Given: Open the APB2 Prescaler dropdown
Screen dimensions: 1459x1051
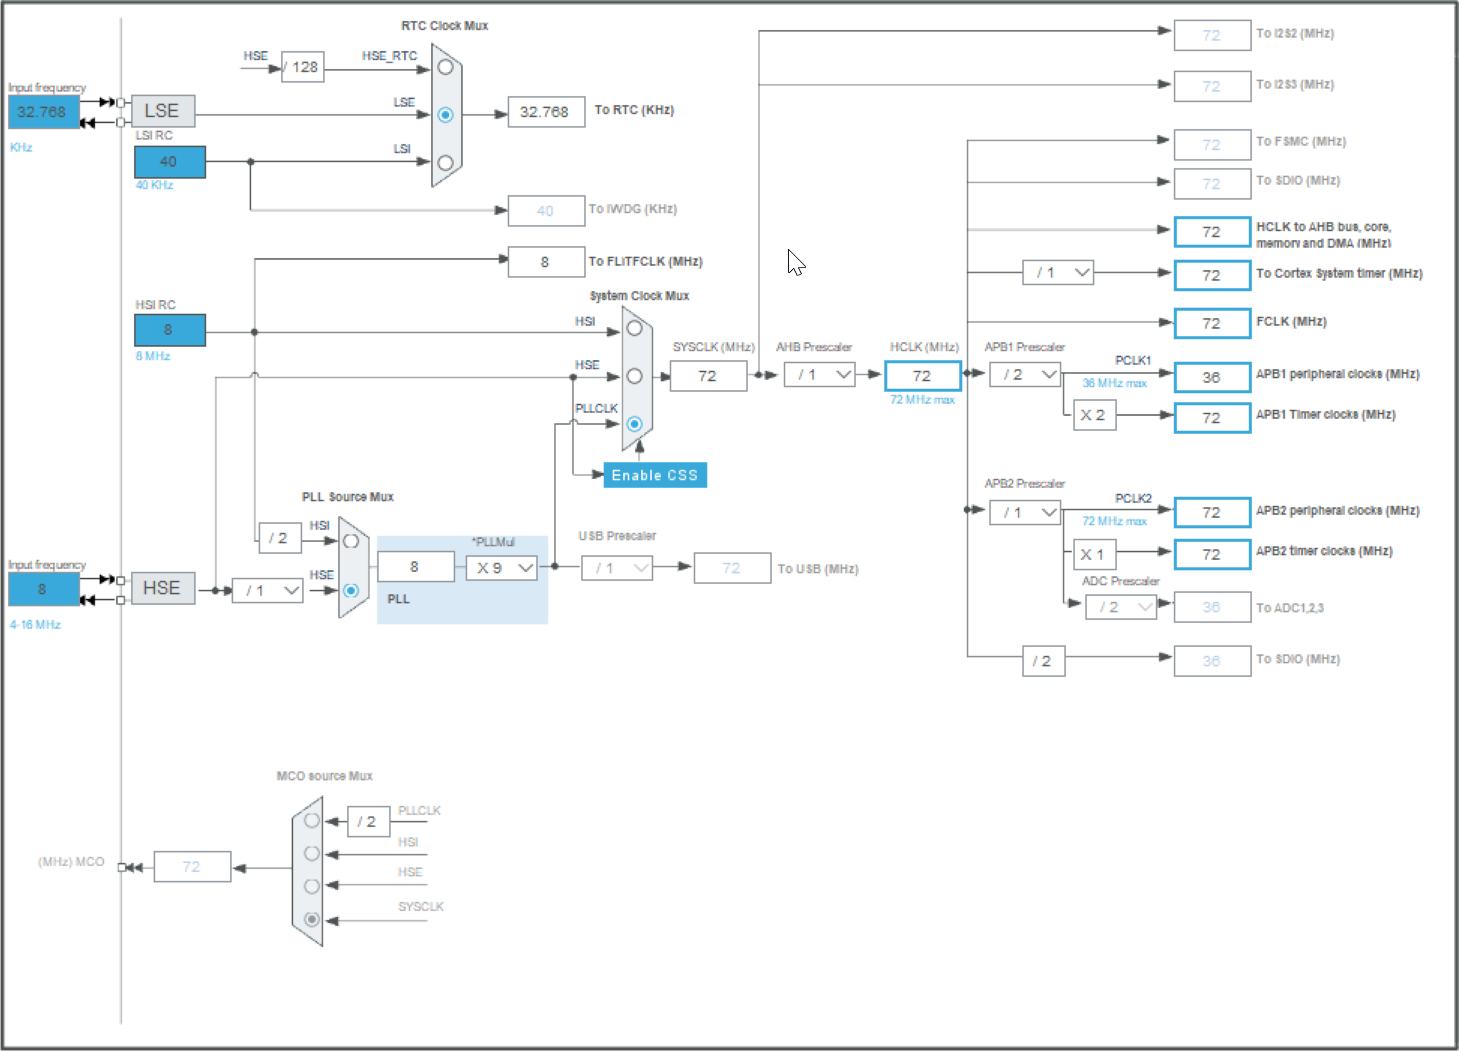Looking at the screenshot, I should [1025, 512].
